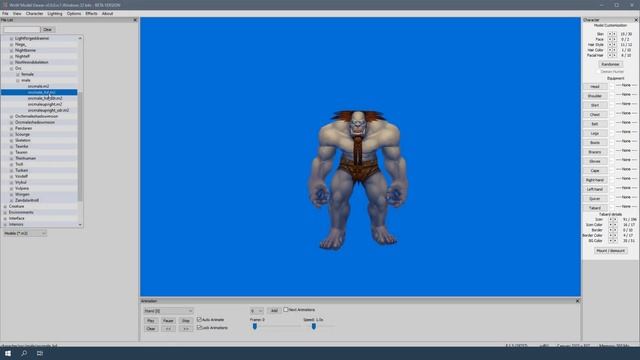Open the Models (*.m2) file filter dropdown
Viewport: 640px width, 360px height.
[x=25, y=233]
